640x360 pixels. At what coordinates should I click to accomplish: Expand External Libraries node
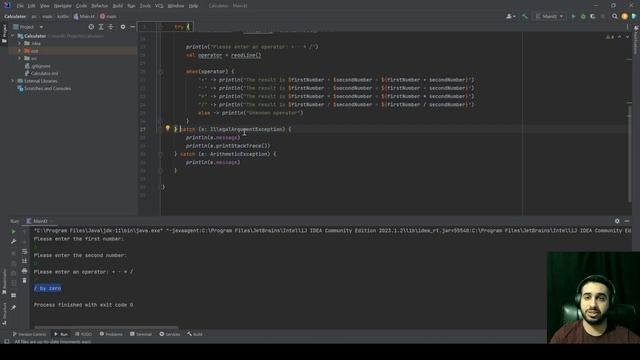[x=13, y=81]
